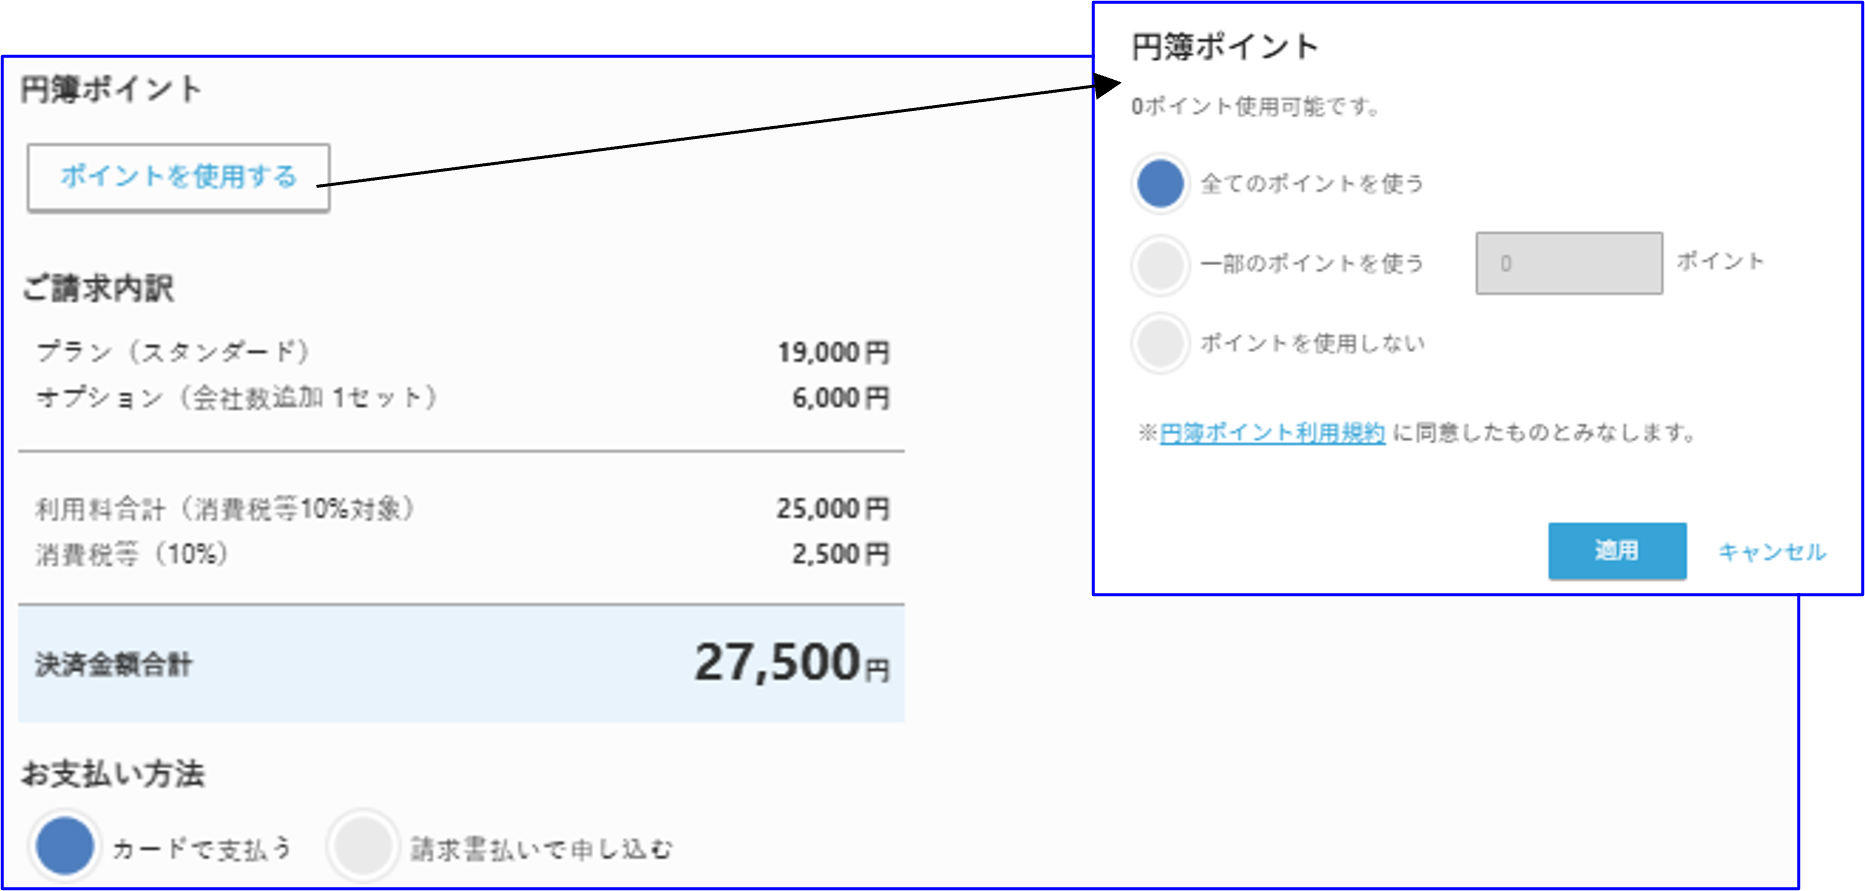
Task: Click the ポイント label beside the input
Action: pos(1721,262)
